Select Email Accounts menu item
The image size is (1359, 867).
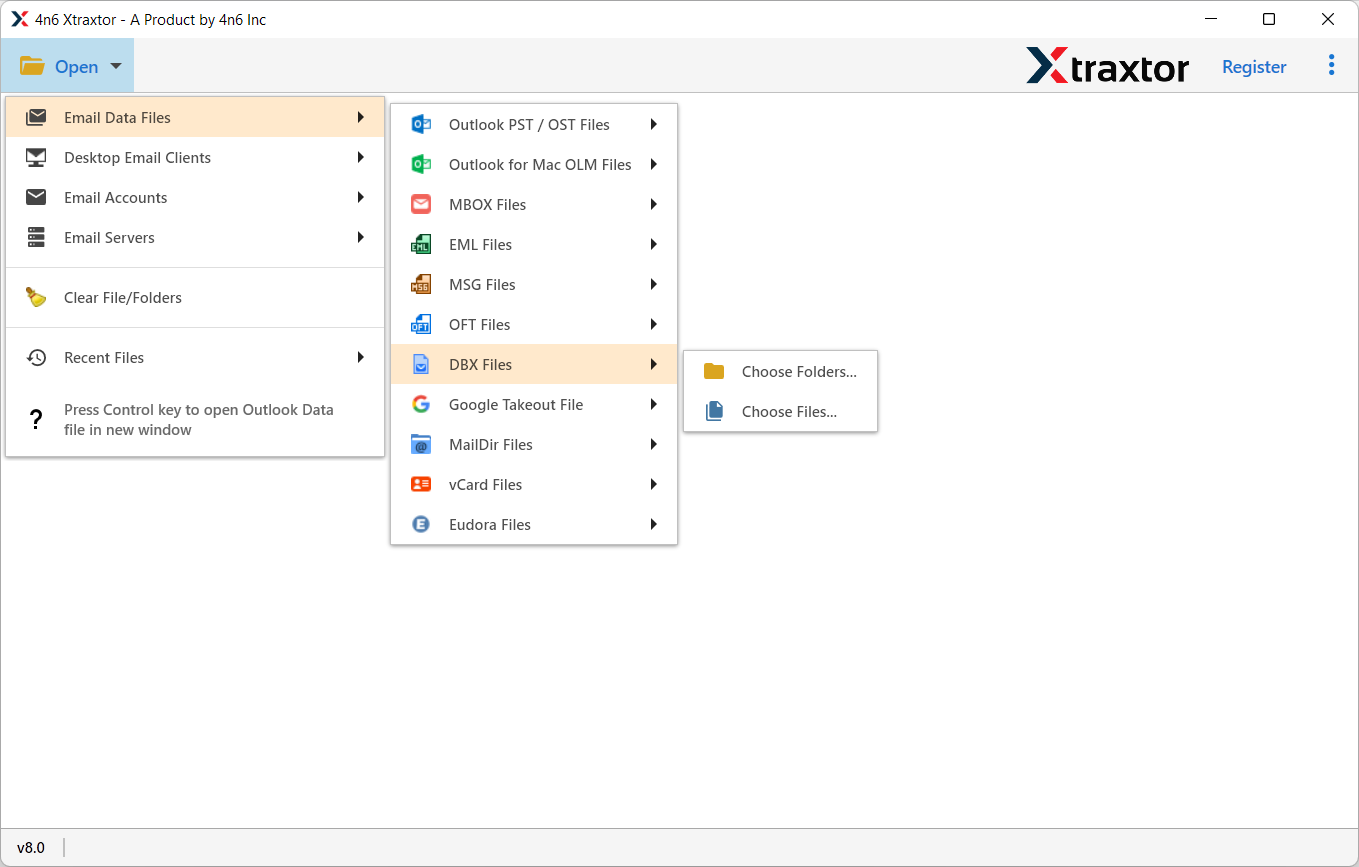click(x=195, y=197)
